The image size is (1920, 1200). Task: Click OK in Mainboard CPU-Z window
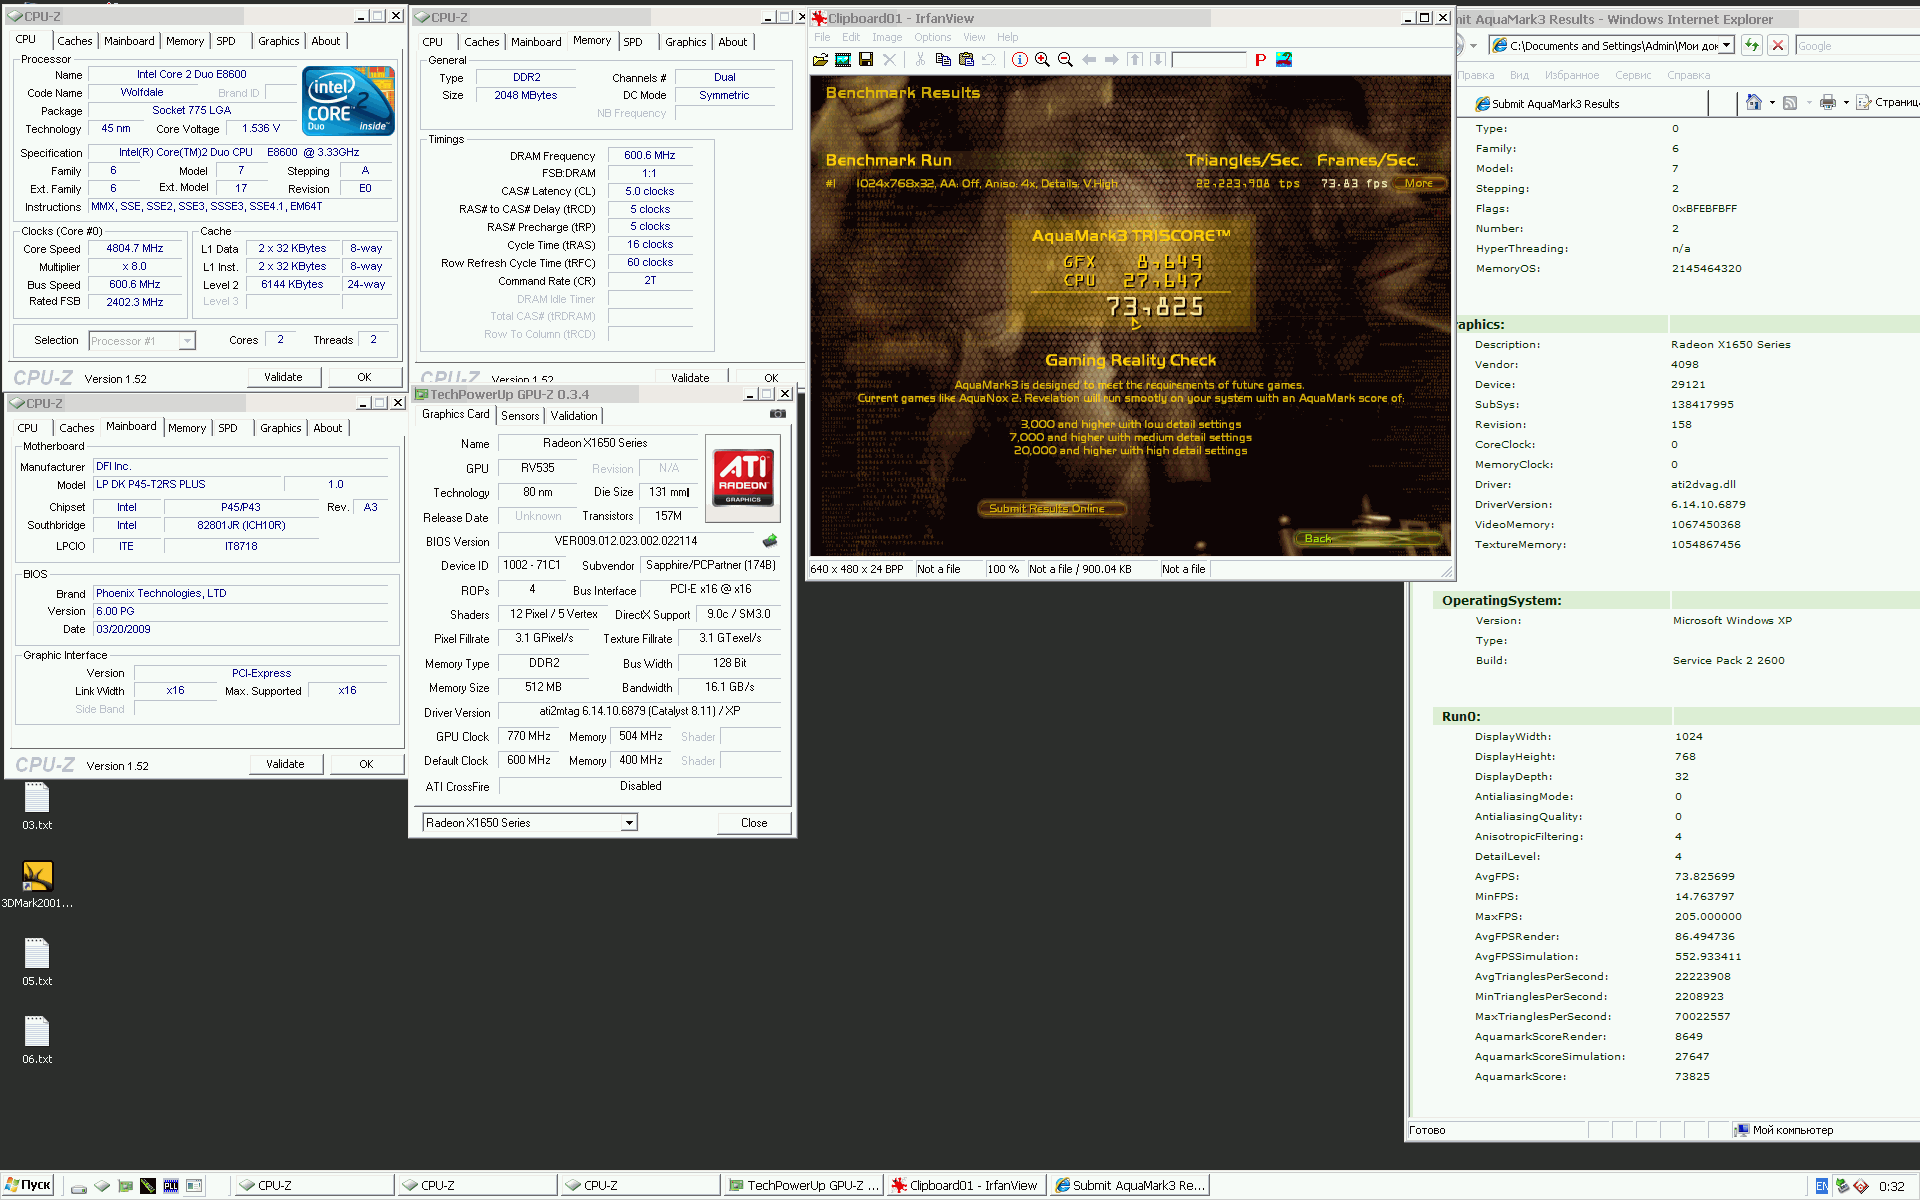click(366, 764)
